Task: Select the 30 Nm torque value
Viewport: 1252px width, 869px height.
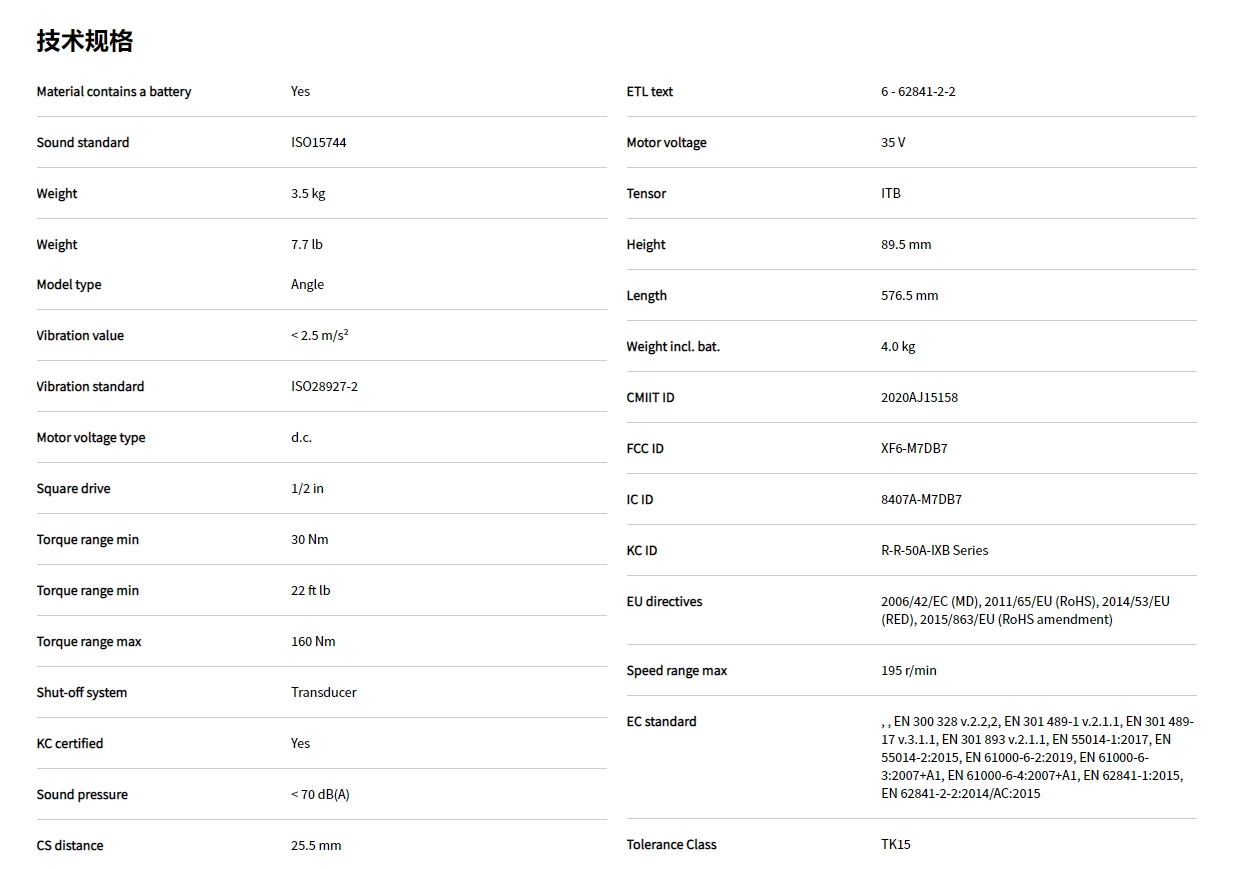Action: (x=310, y=540)
